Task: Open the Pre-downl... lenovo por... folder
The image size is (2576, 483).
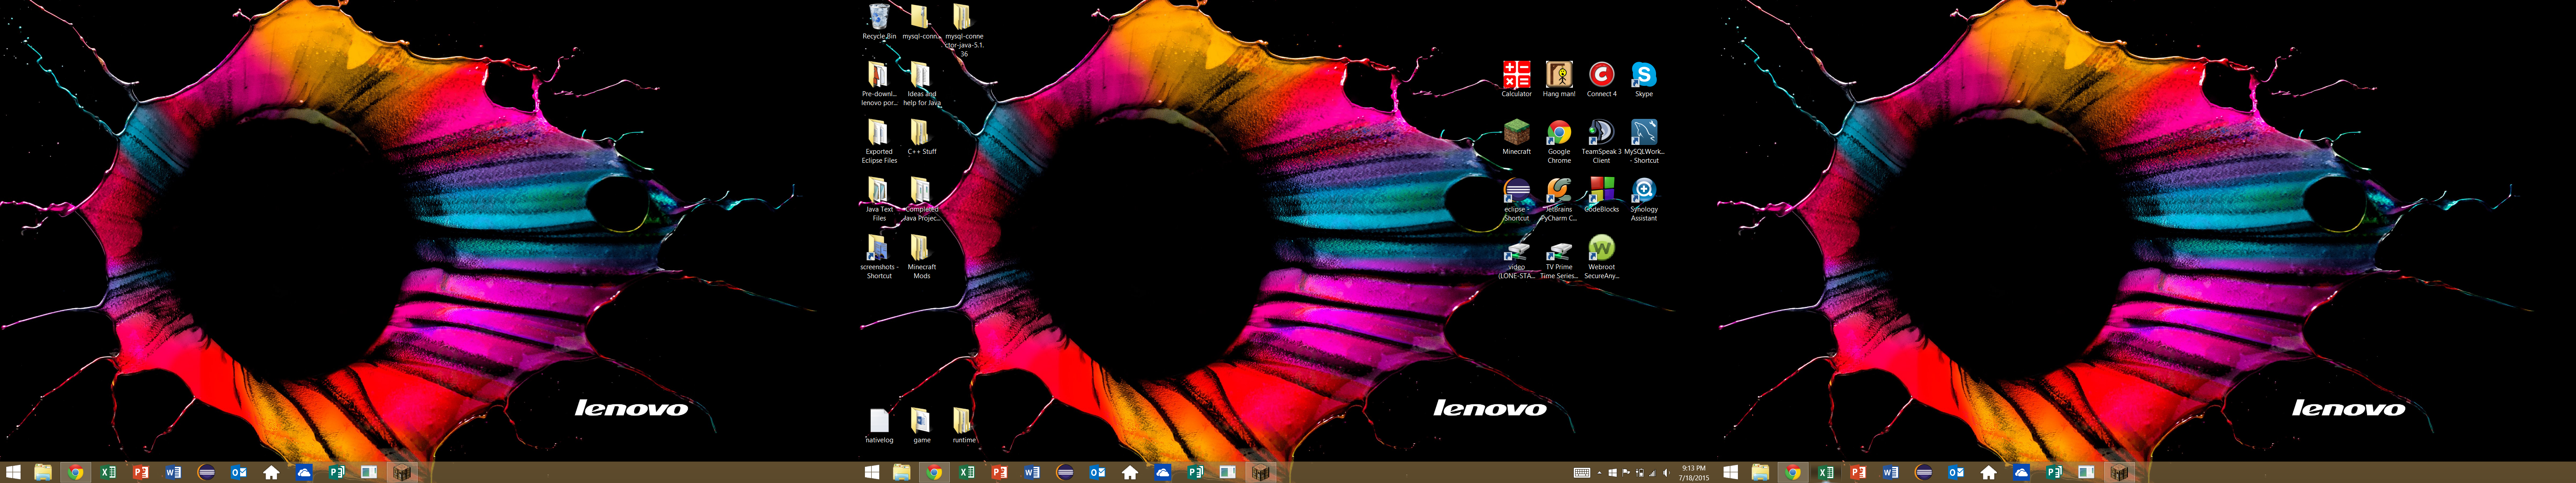Action: click(x=879, y=84)
